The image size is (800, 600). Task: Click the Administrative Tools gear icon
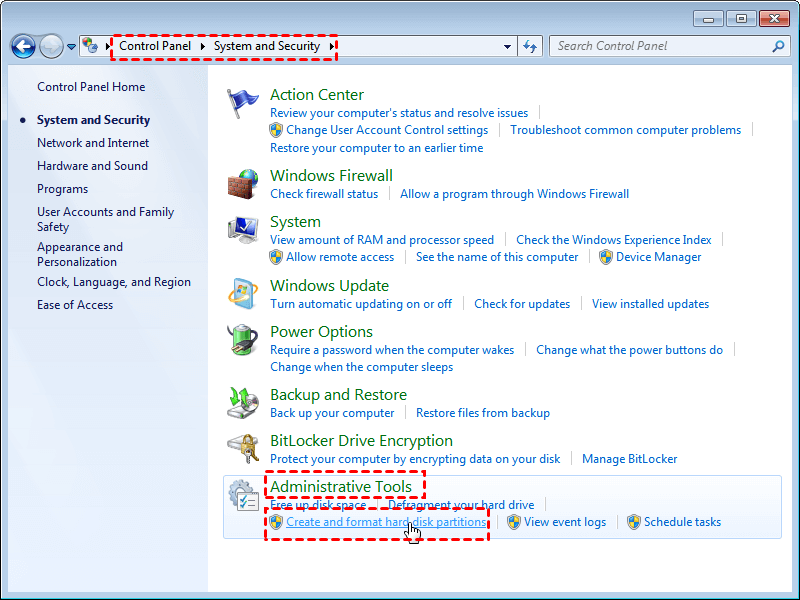pyautogui.click(x=243, y=495)
